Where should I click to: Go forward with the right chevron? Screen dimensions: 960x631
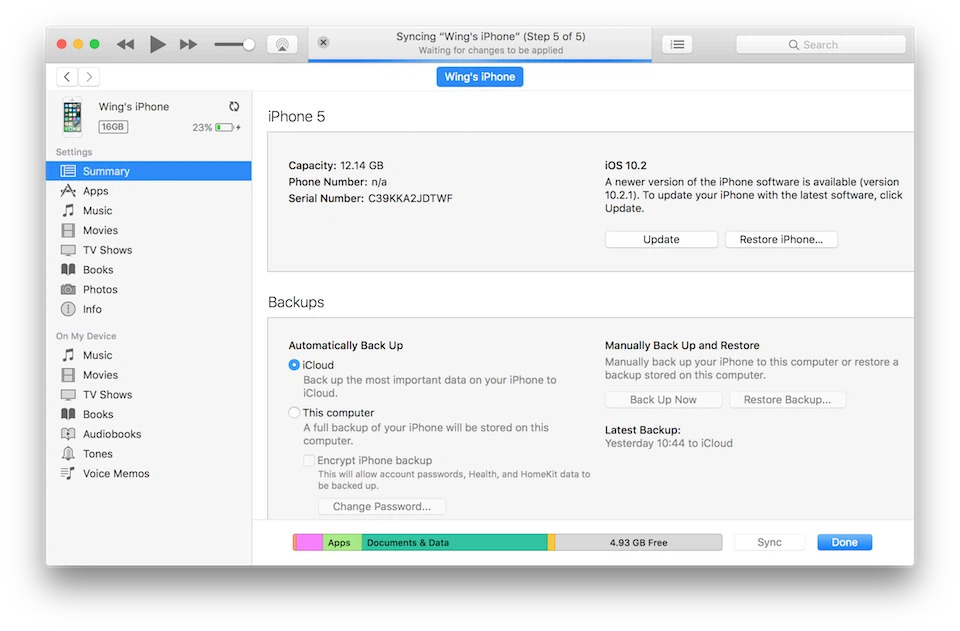pos(89,77)
